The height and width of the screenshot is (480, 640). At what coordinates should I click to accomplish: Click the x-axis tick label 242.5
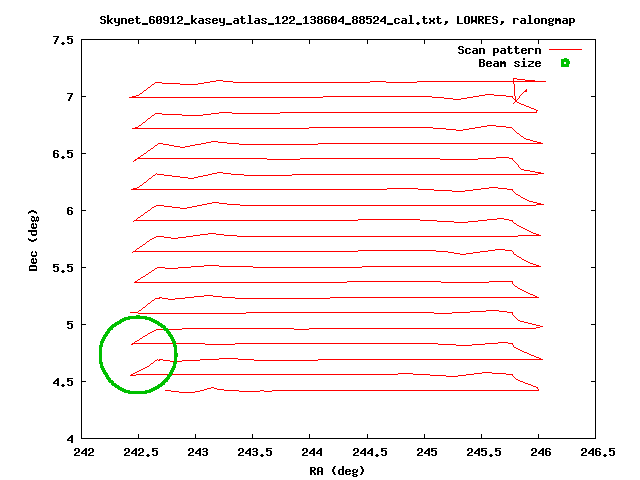tap(141, 452)
